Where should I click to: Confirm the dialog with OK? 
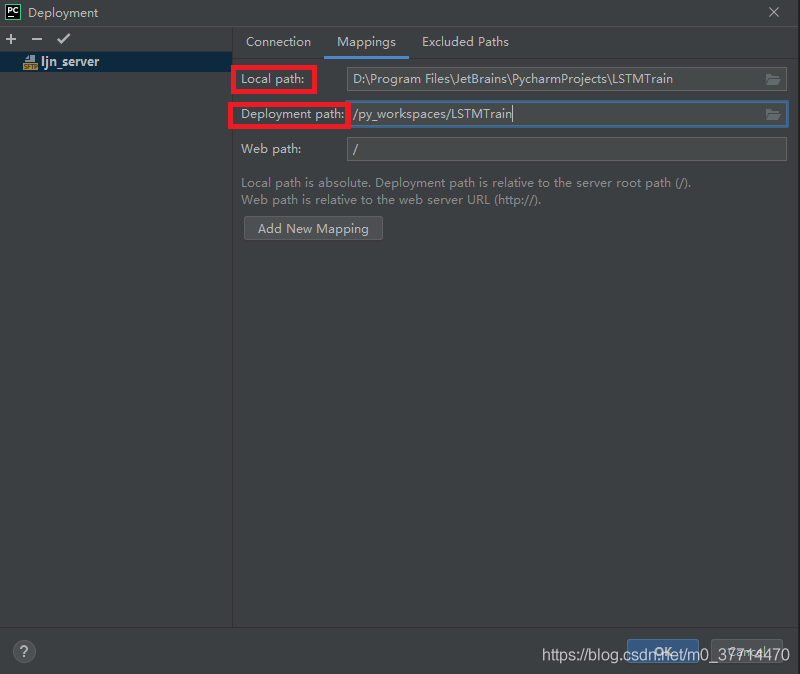coord(662,651)
